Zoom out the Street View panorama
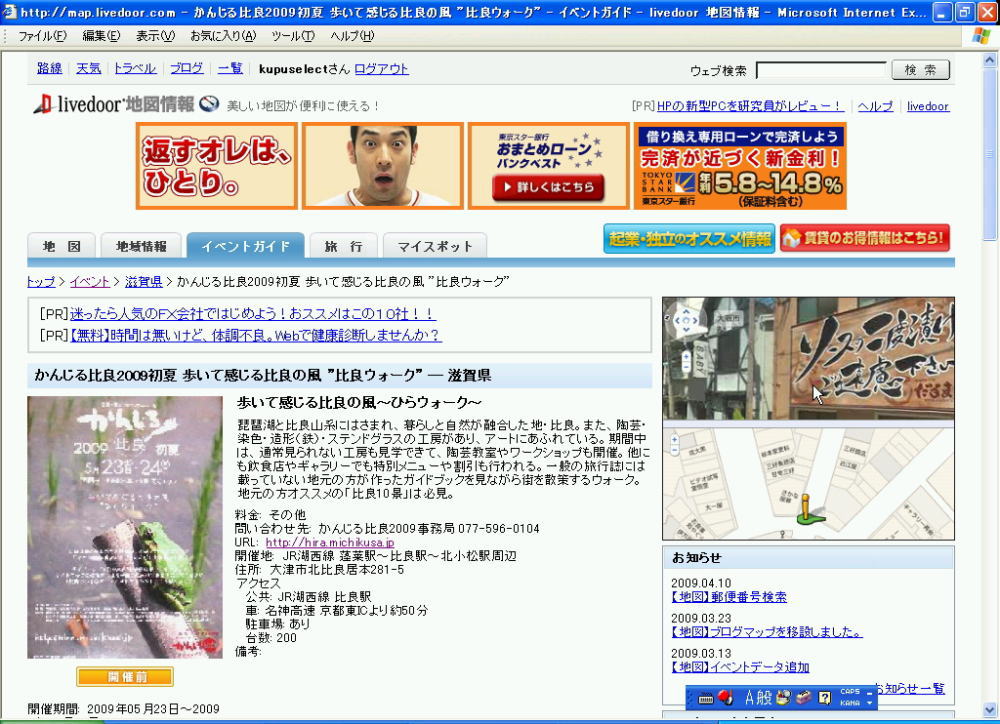 point(686,367)
